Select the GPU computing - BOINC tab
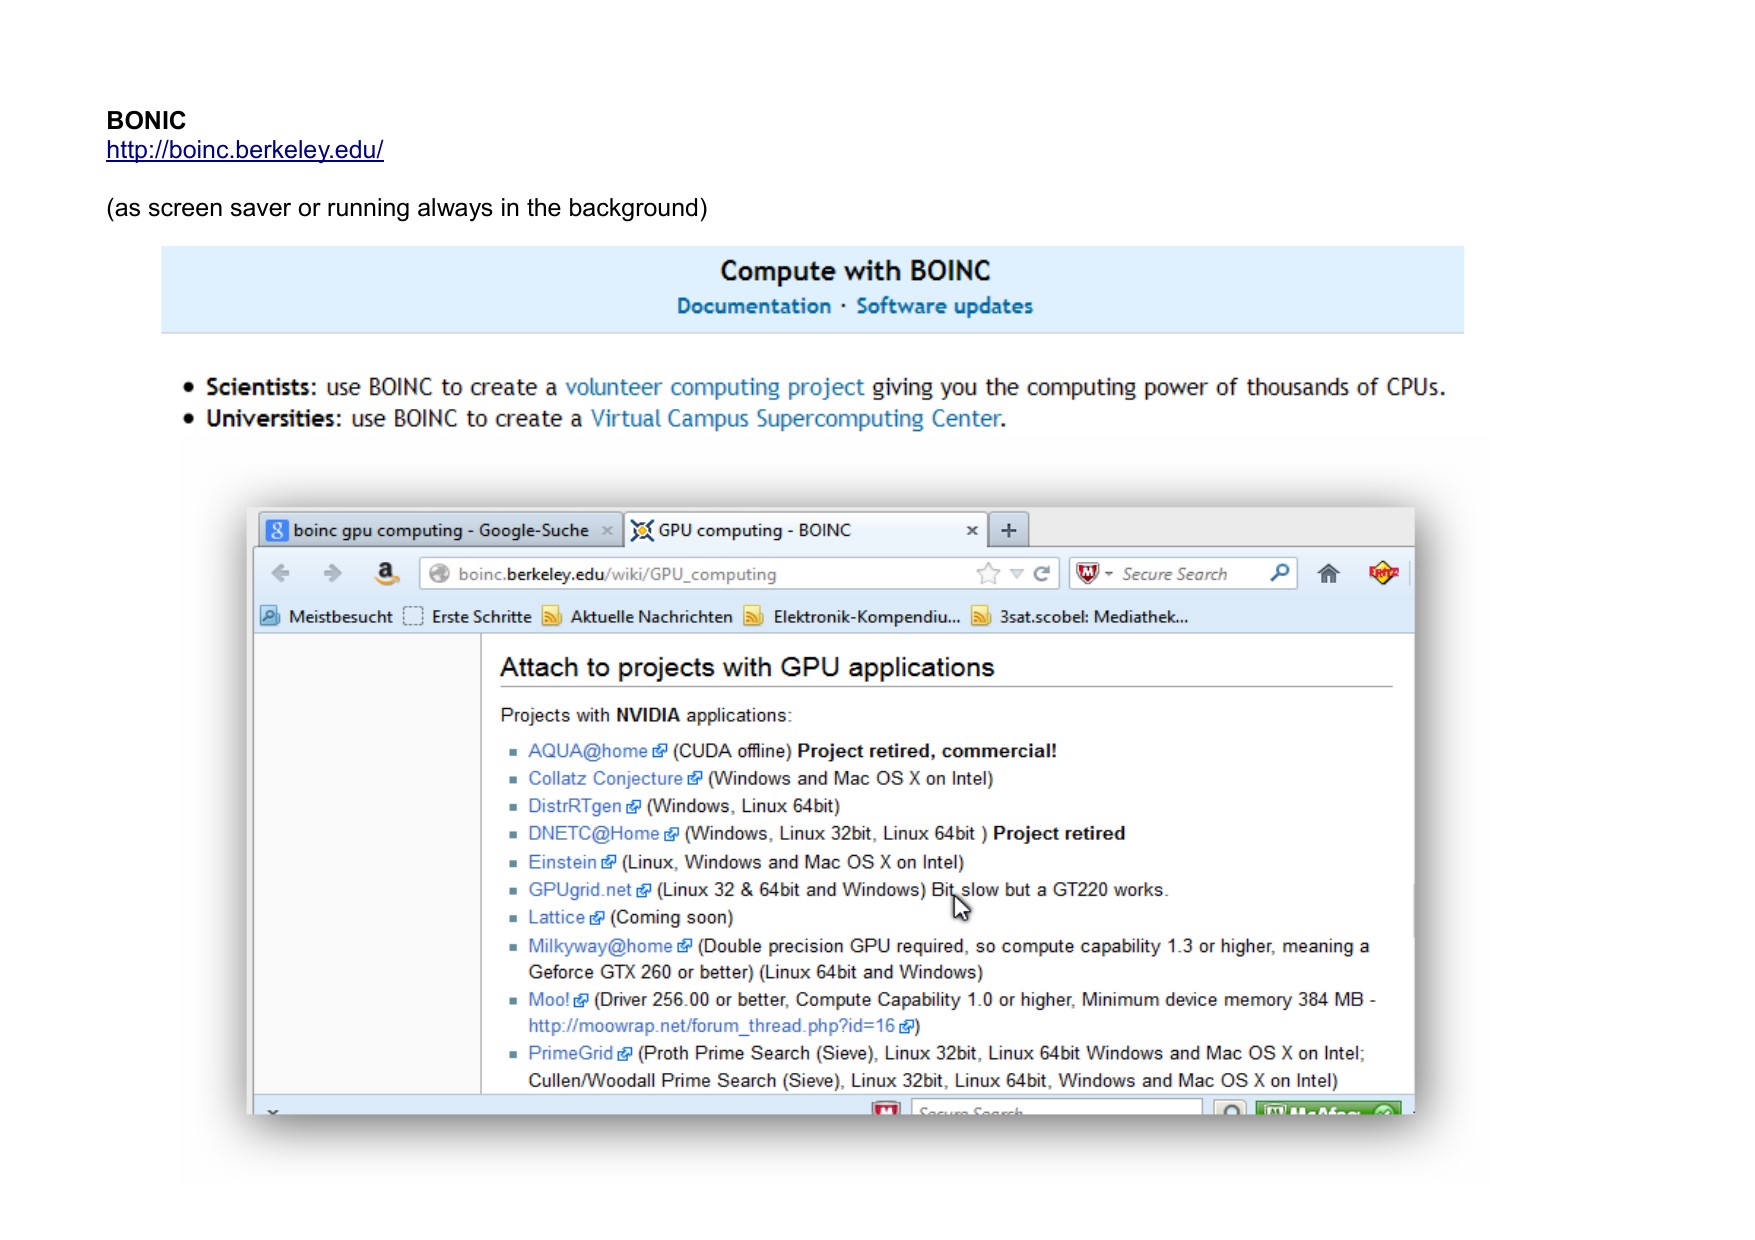1755x1240 pixels. 754,530
